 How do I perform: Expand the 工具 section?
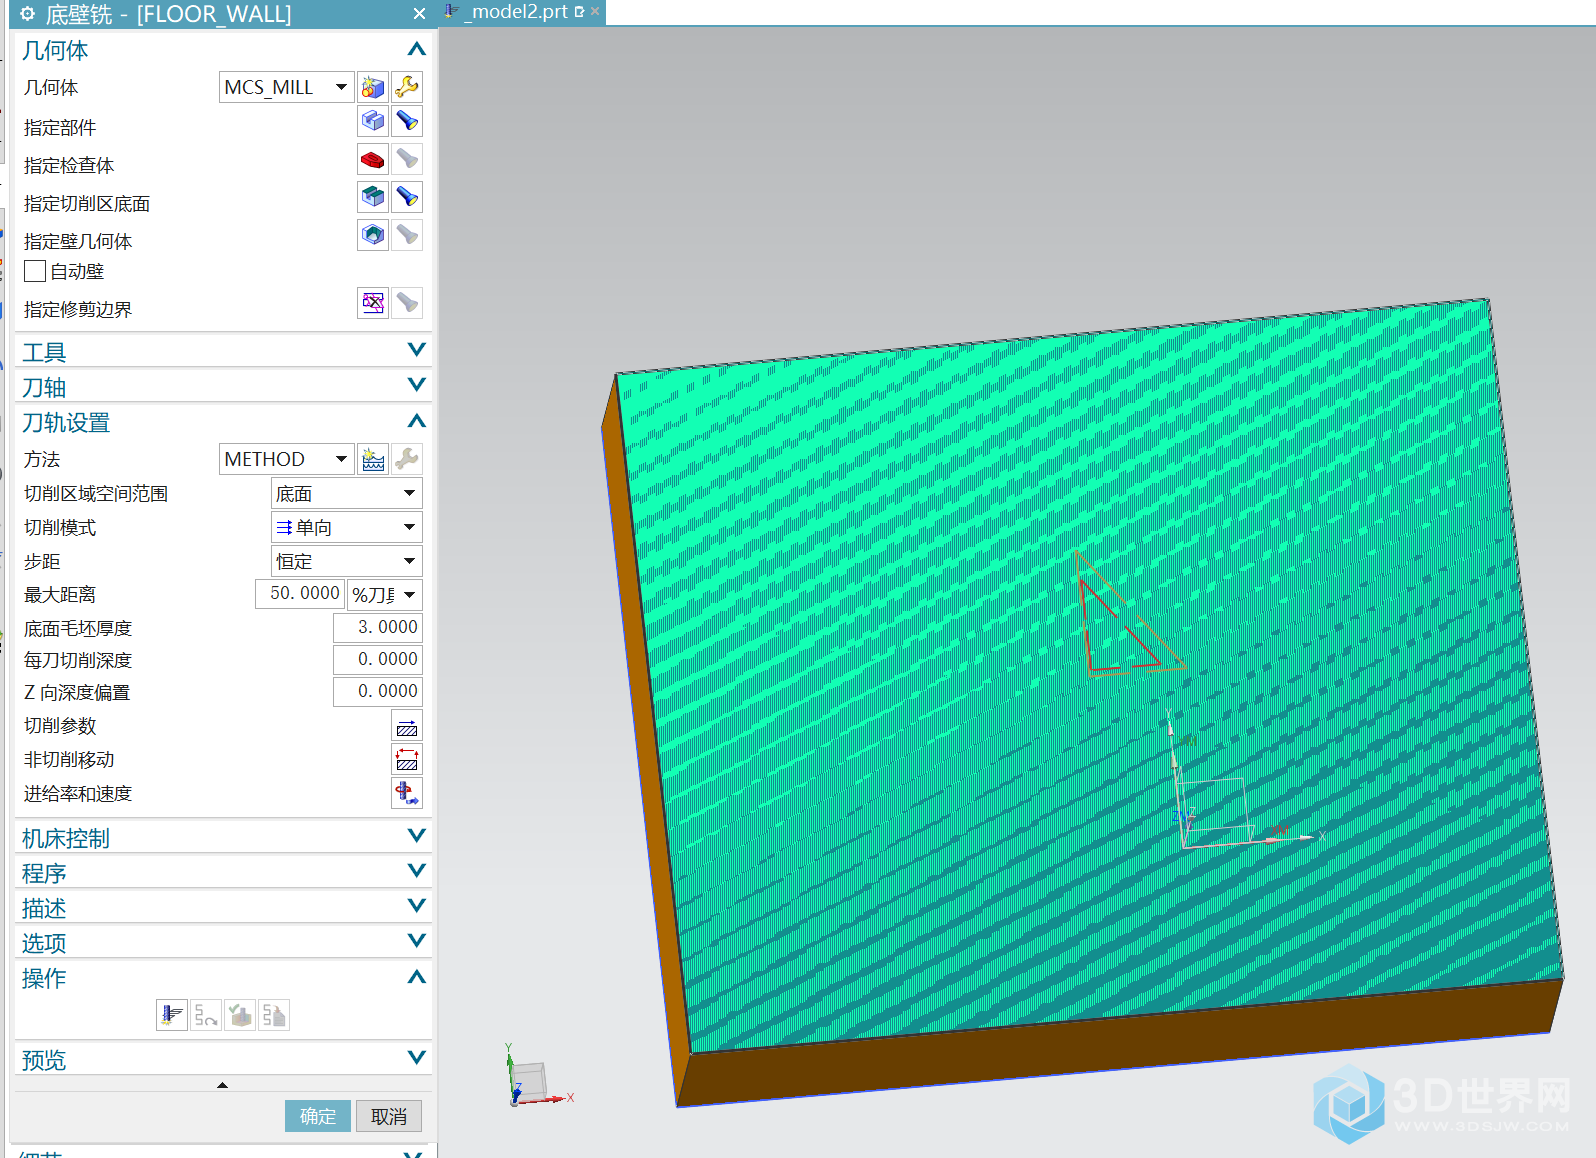[x=417, y=350]
